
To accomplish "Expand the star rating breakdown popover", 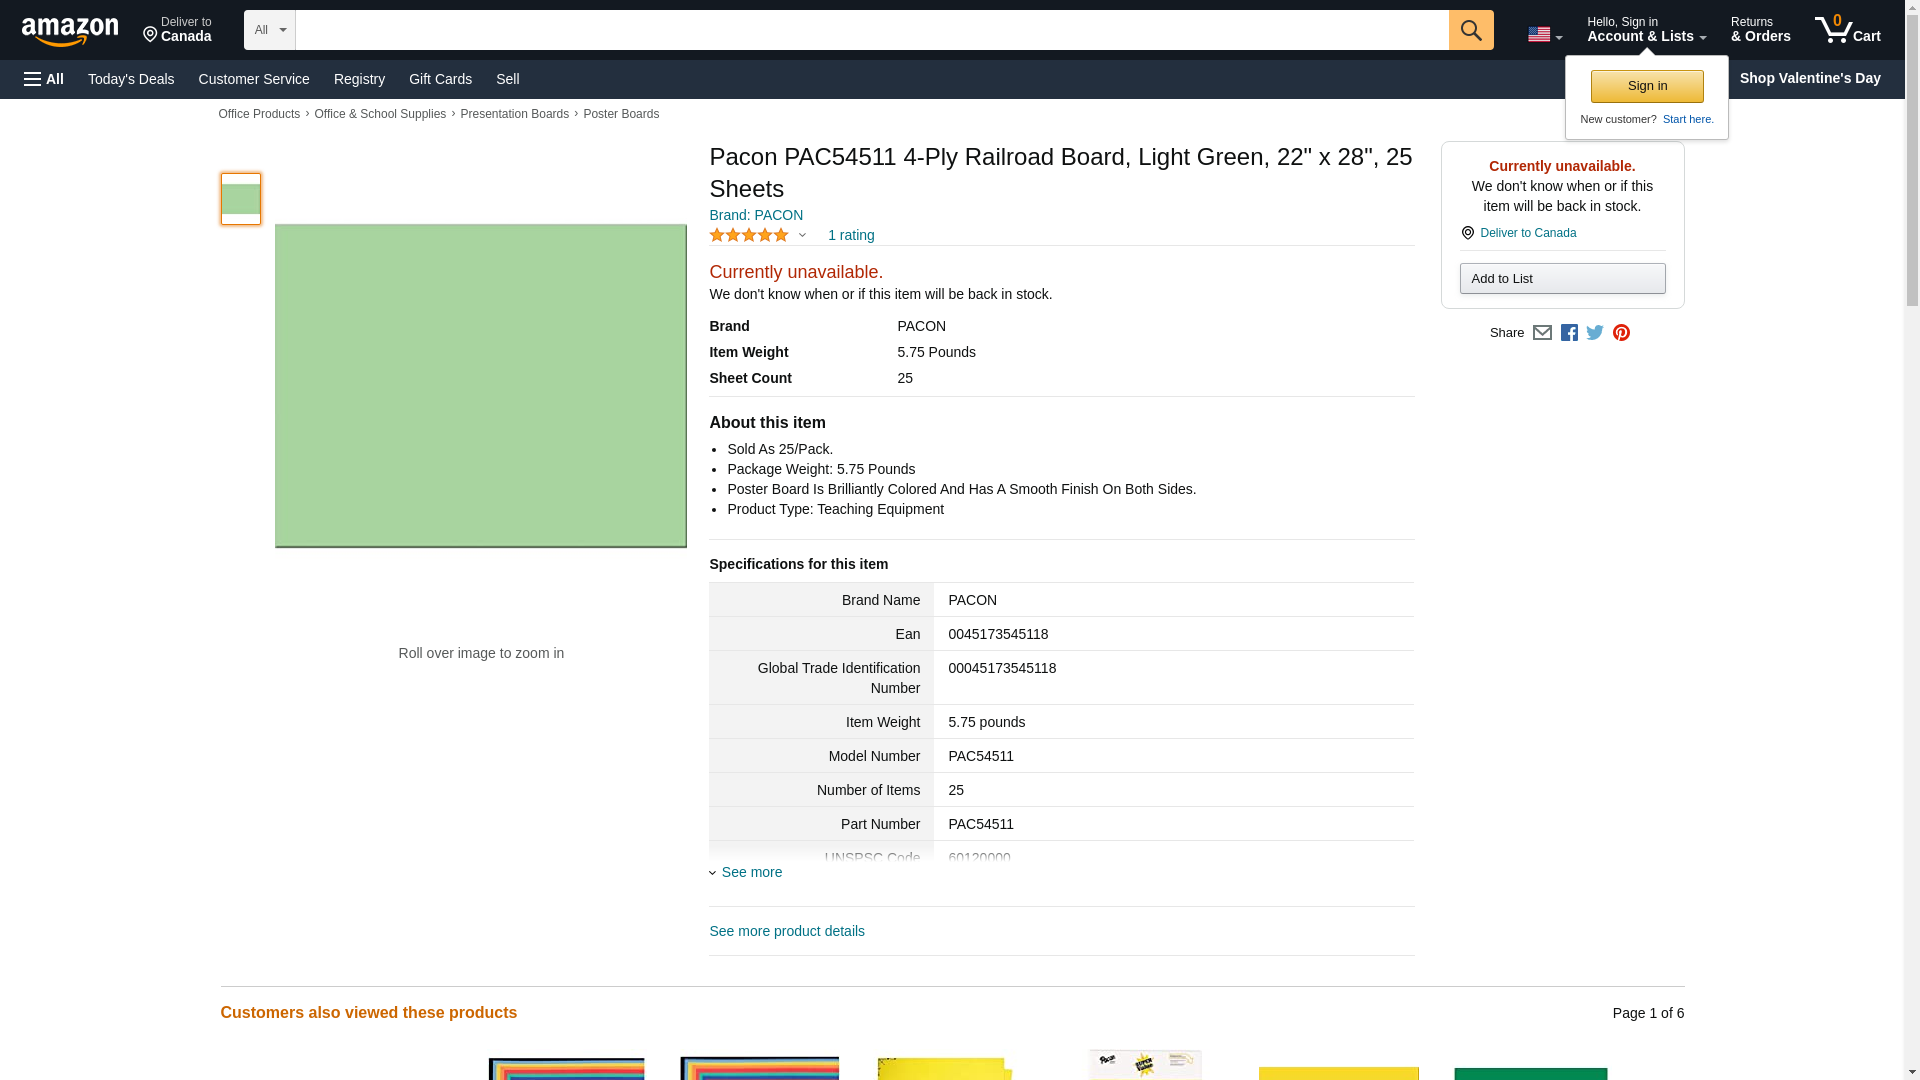I will pyautogui.click(x=802, y=236).
